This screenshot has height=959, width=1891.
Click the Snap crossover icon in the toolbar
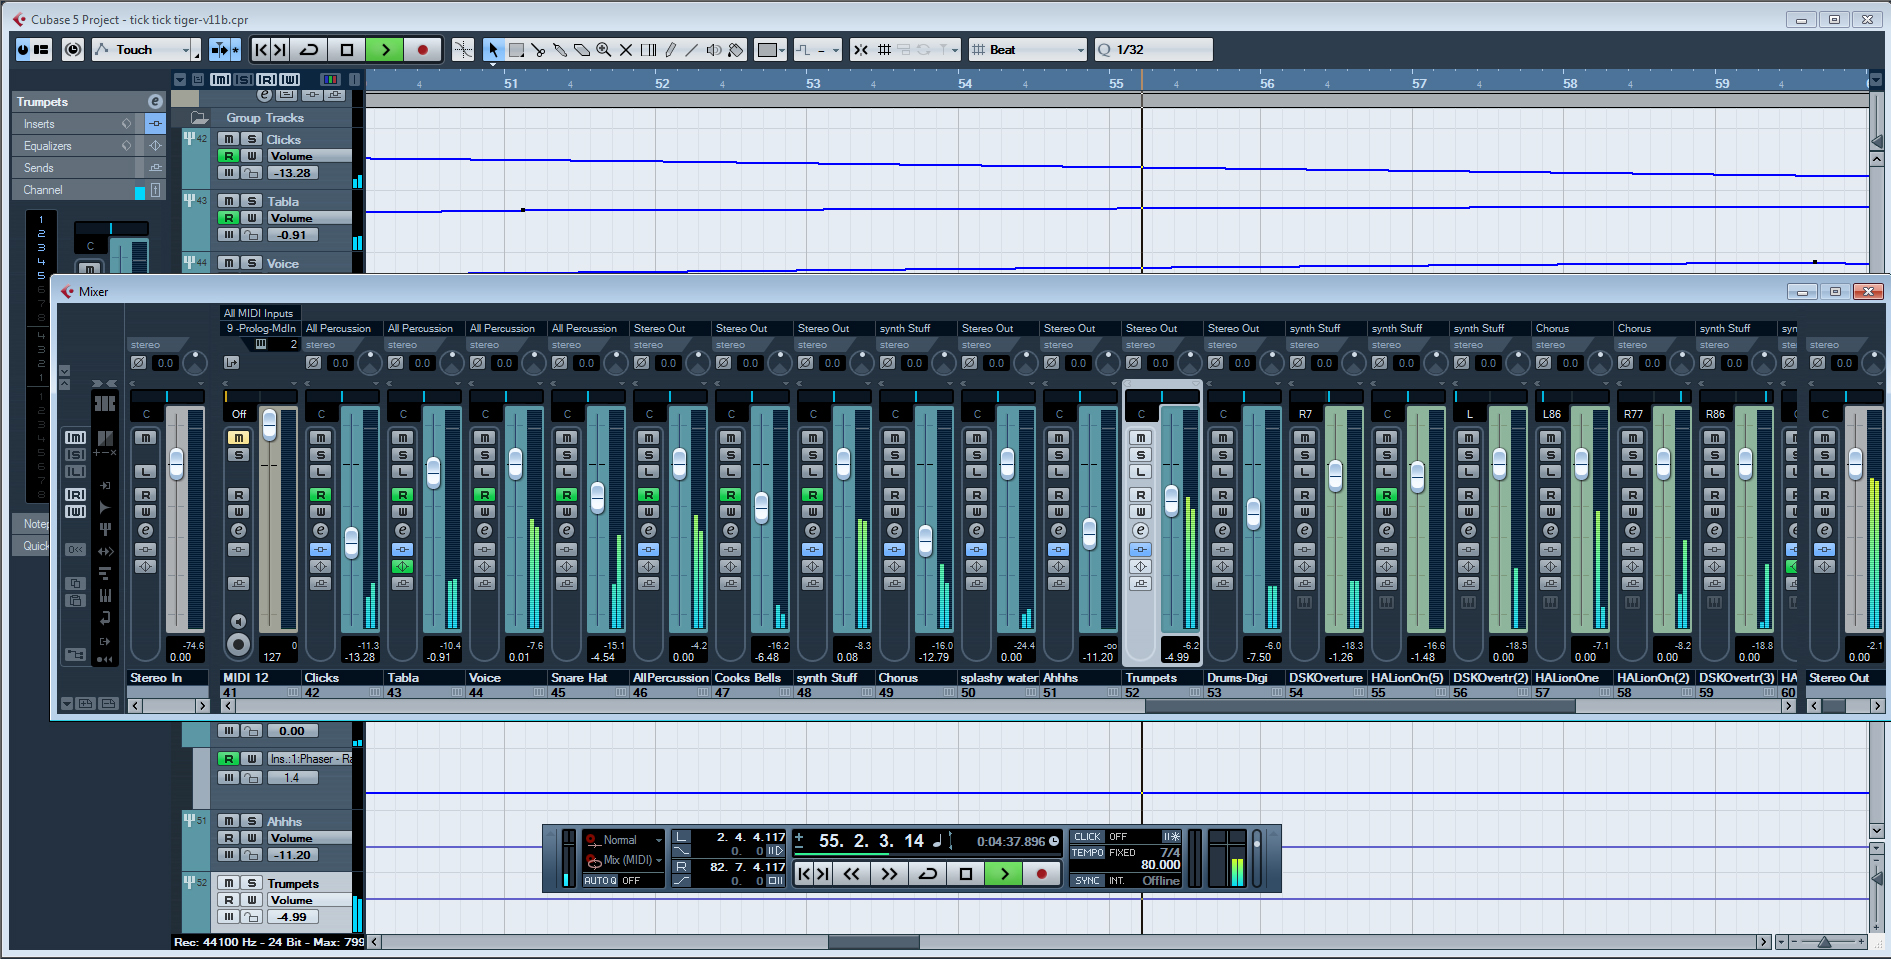point(861,50)
